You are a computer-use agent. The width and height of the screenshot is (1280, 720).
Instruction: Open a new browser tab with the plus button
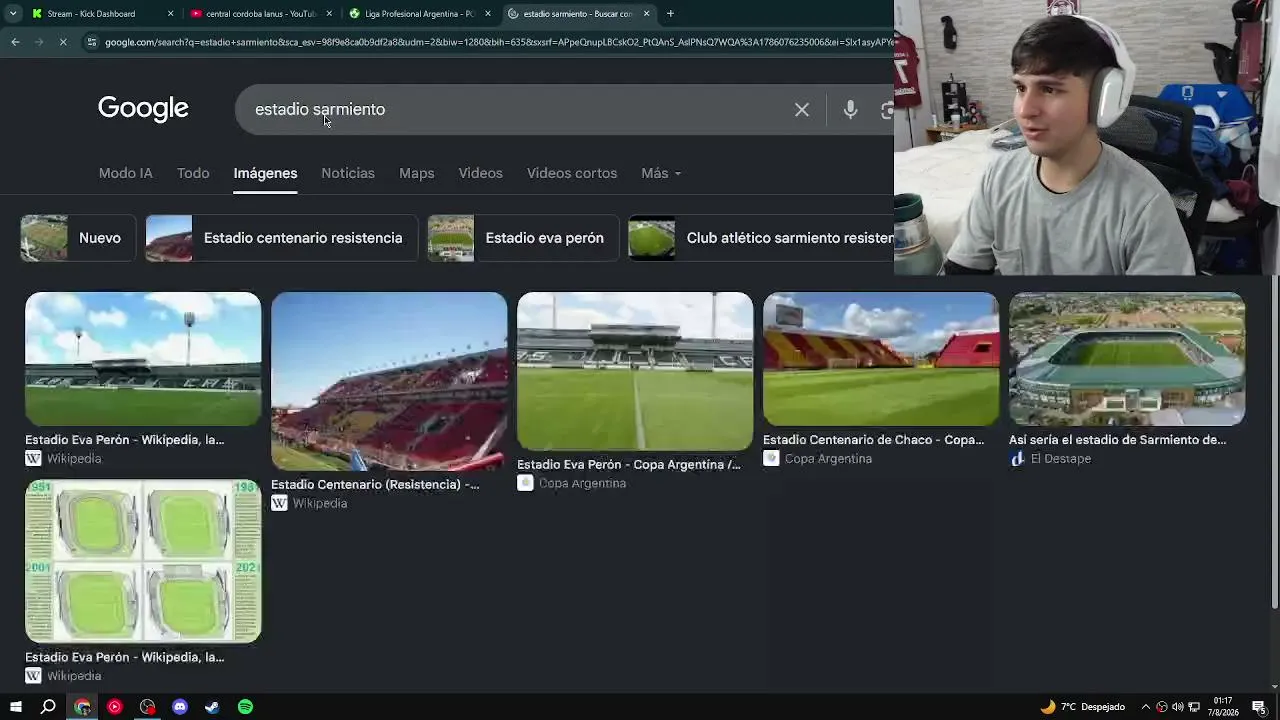click(670, 13)
